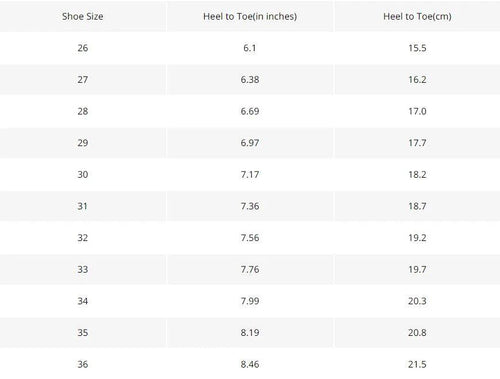This screenshot has height=379, width=500.
Task: Click the 21.5 cm cell
Action: pyautogui.click(x=417, y=364)
